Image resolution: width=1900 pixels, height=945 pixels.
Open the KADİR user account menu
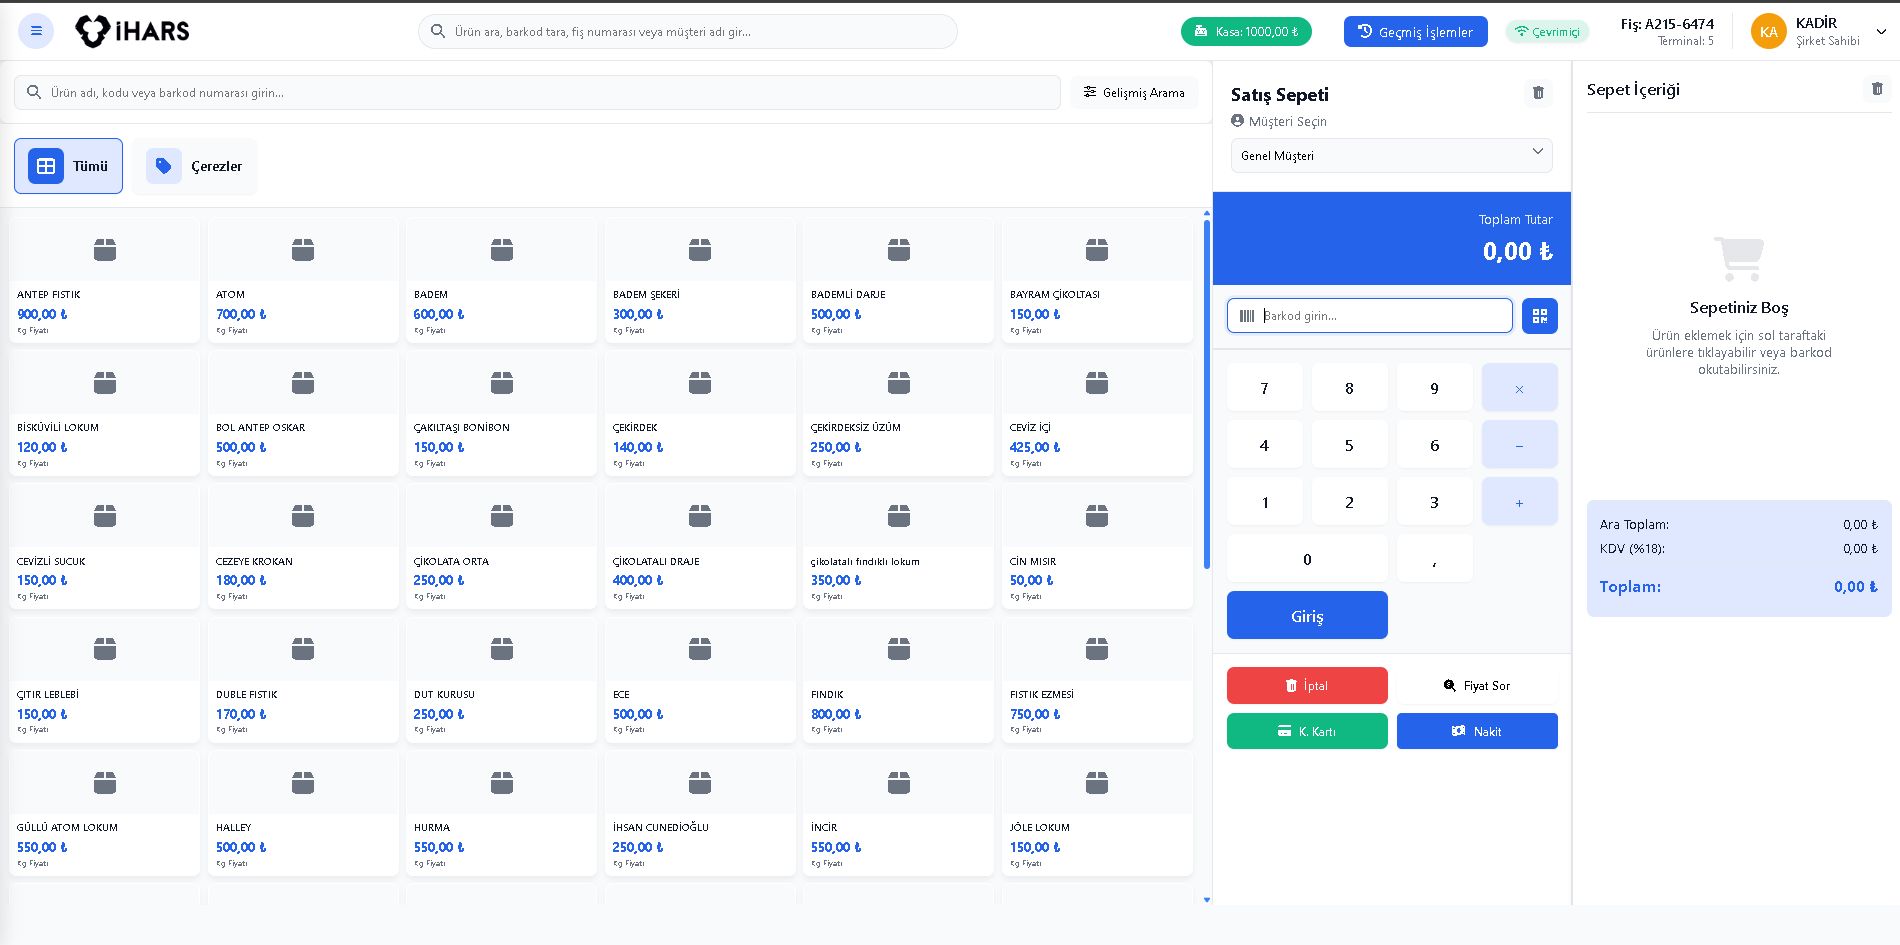[1818, 31]
